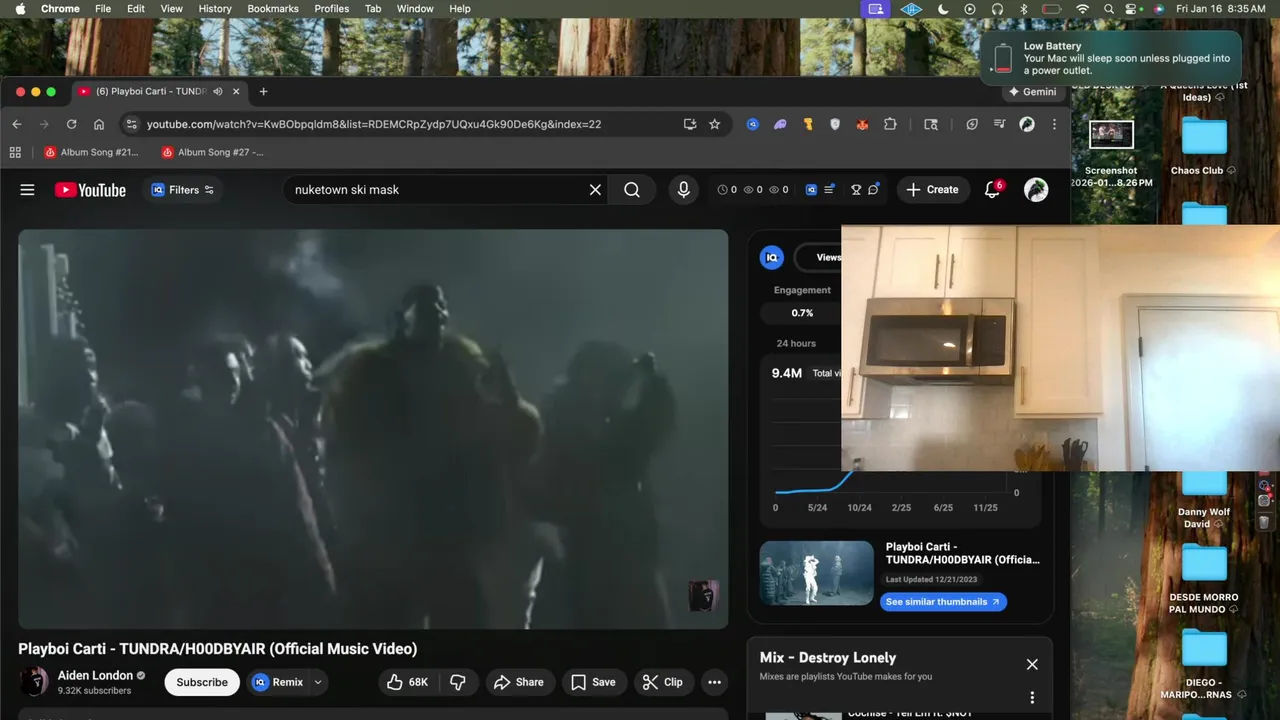Open the vidIQ extension in Chrome toolbar
The image size is (1280, 720).
click(753, 124)
